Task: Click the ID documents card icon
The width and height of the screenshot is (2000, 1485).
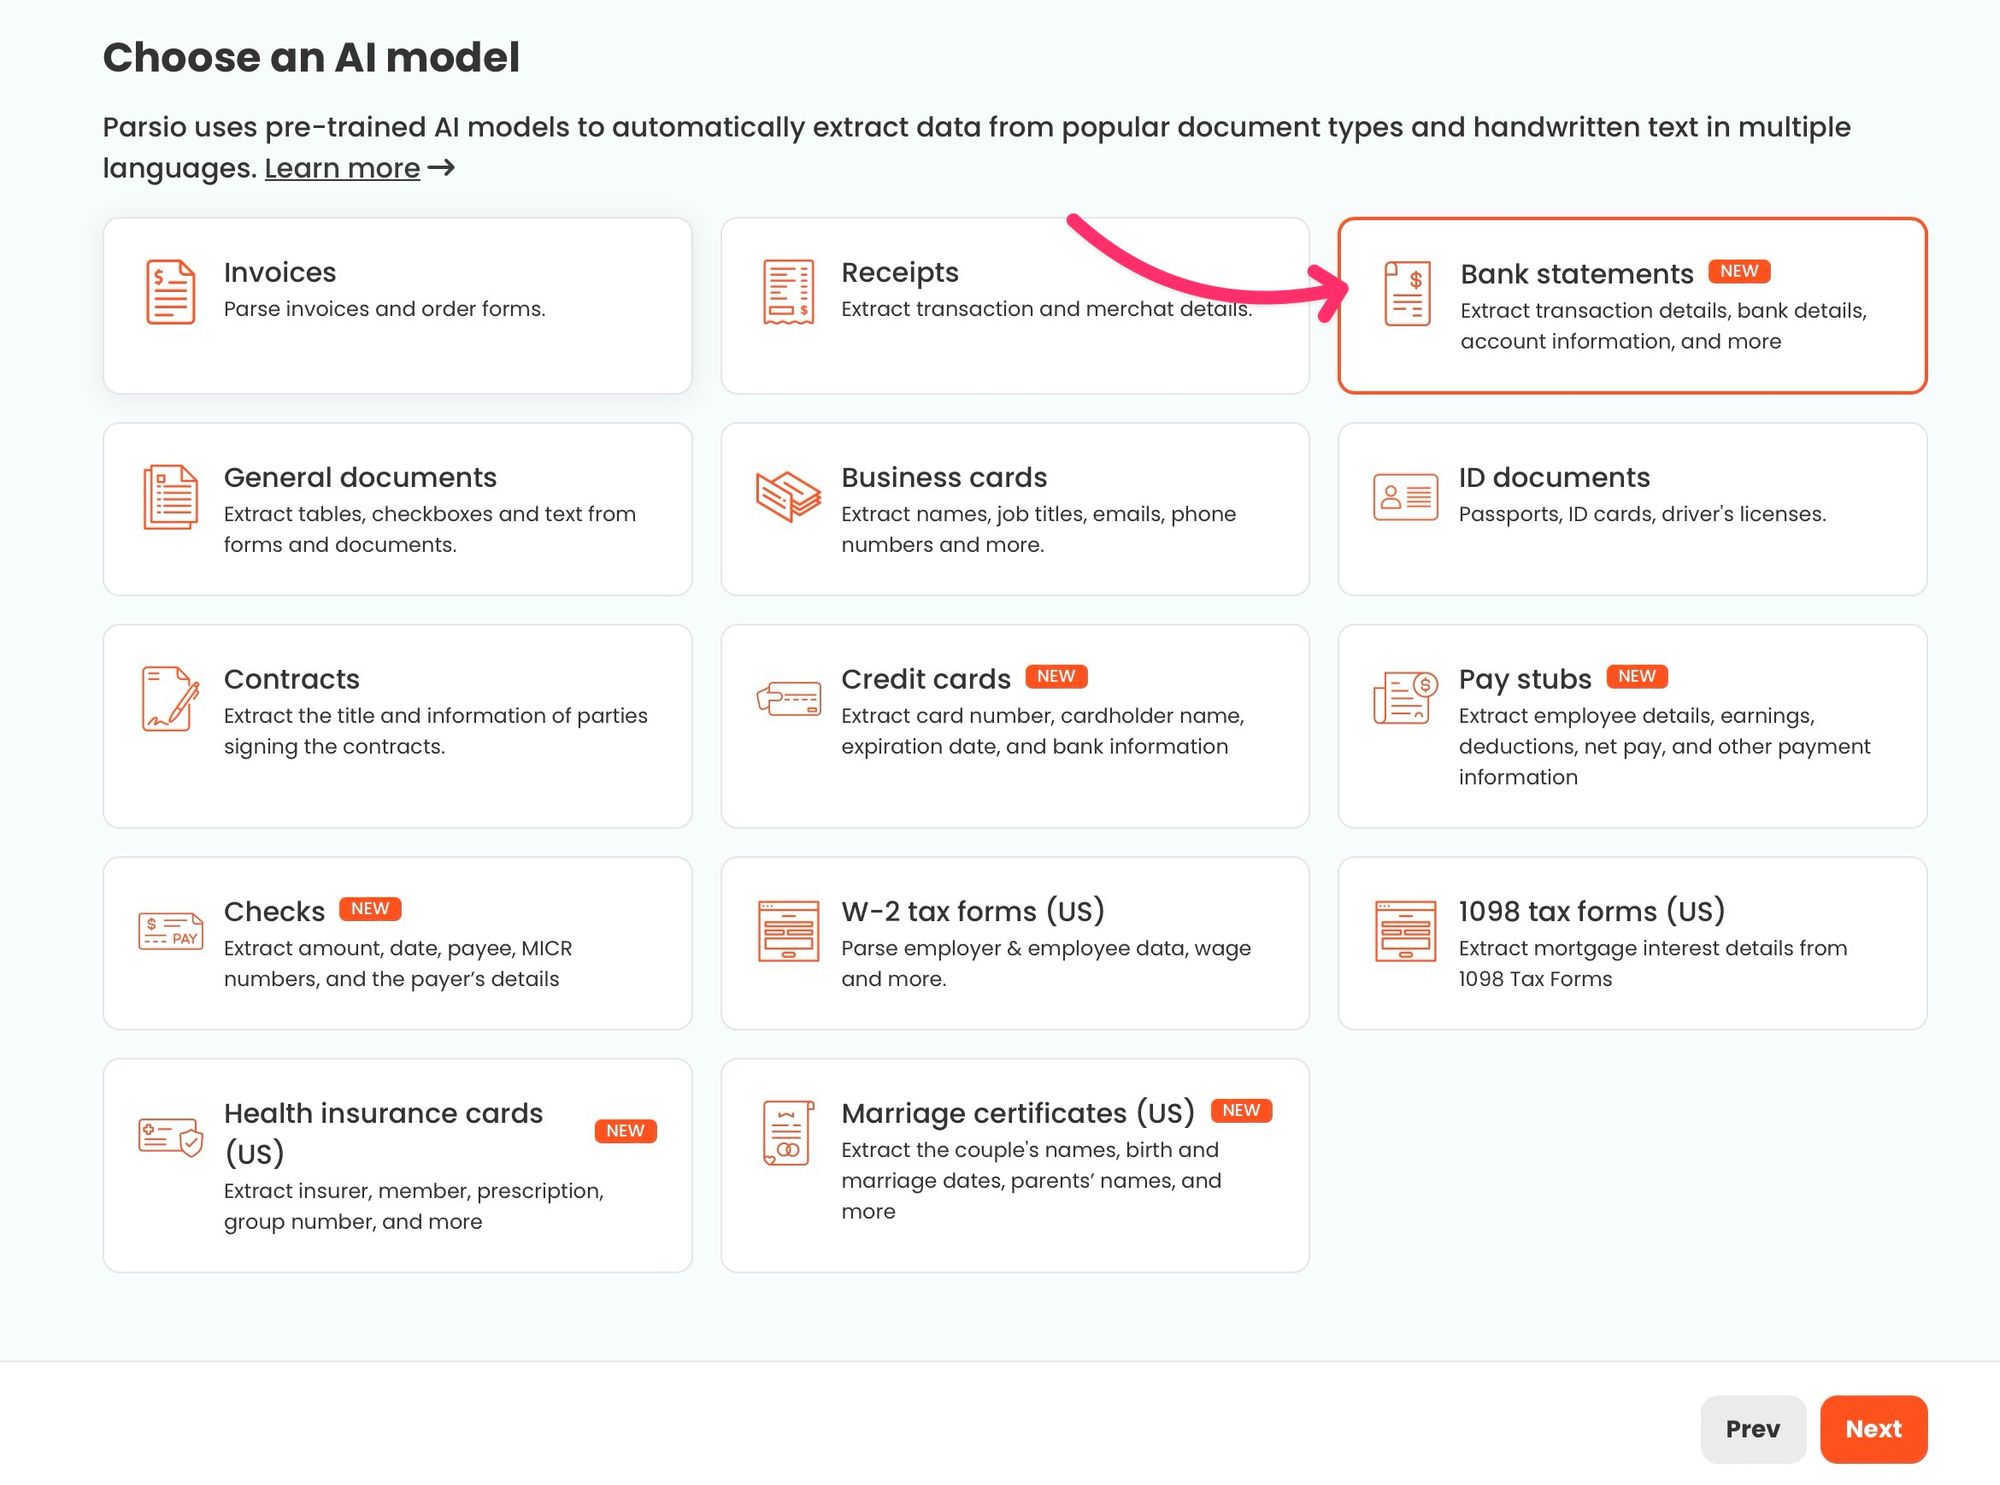Action: coord(1405,497)
